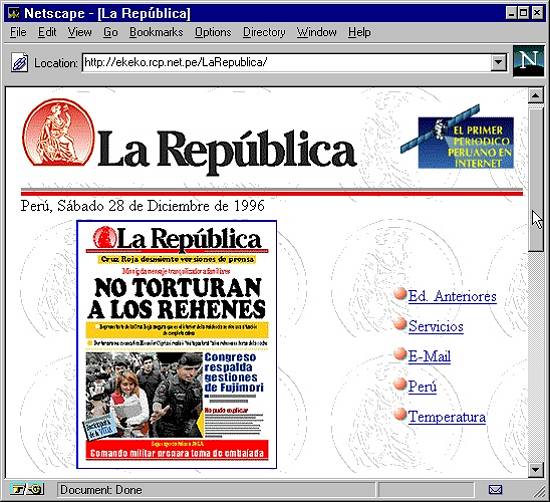This screenshot has width=550, height=502.
Task: Click the status bar progress indicator
Action: tap(426, 490)
